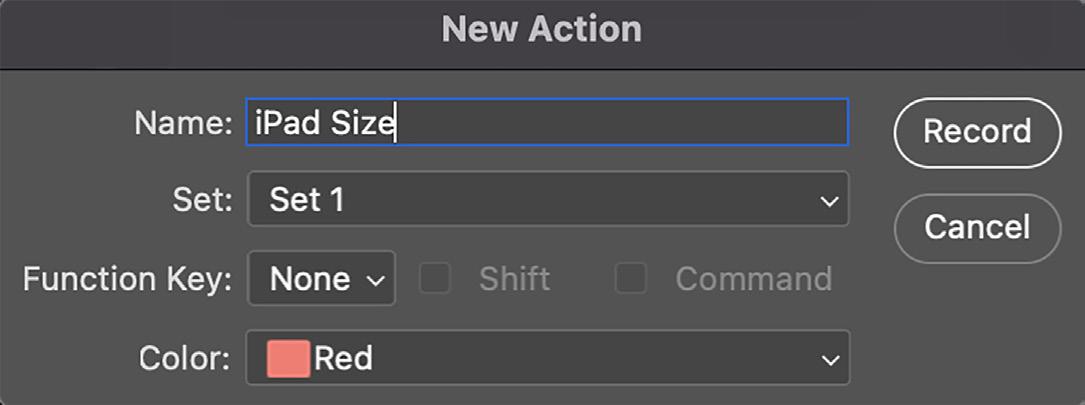Click the Red text in Color dropdown
1085x405 pixels.
click(343, 358)
